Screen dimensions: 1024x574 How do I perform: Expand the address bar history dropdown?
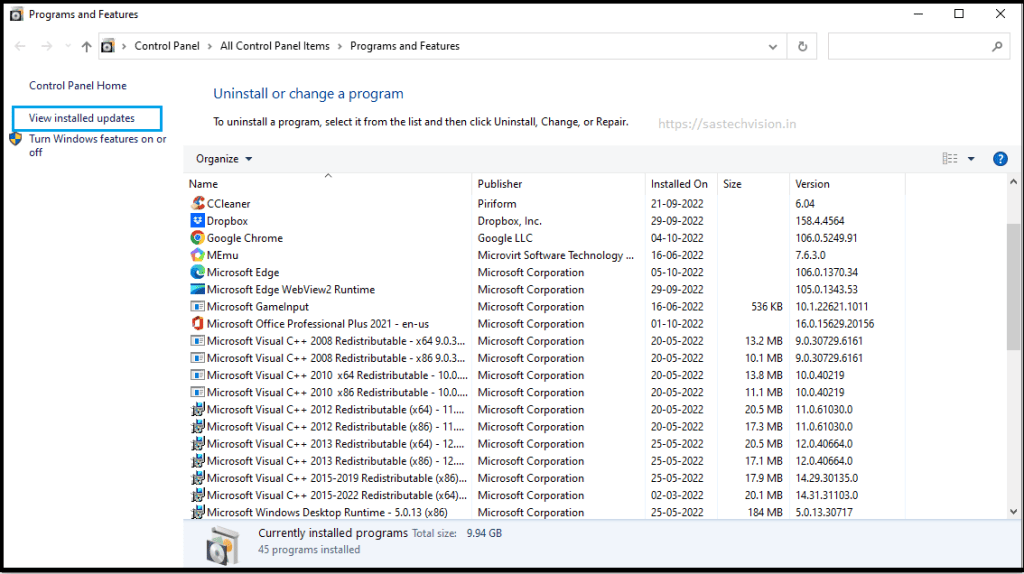coord(773,46)
